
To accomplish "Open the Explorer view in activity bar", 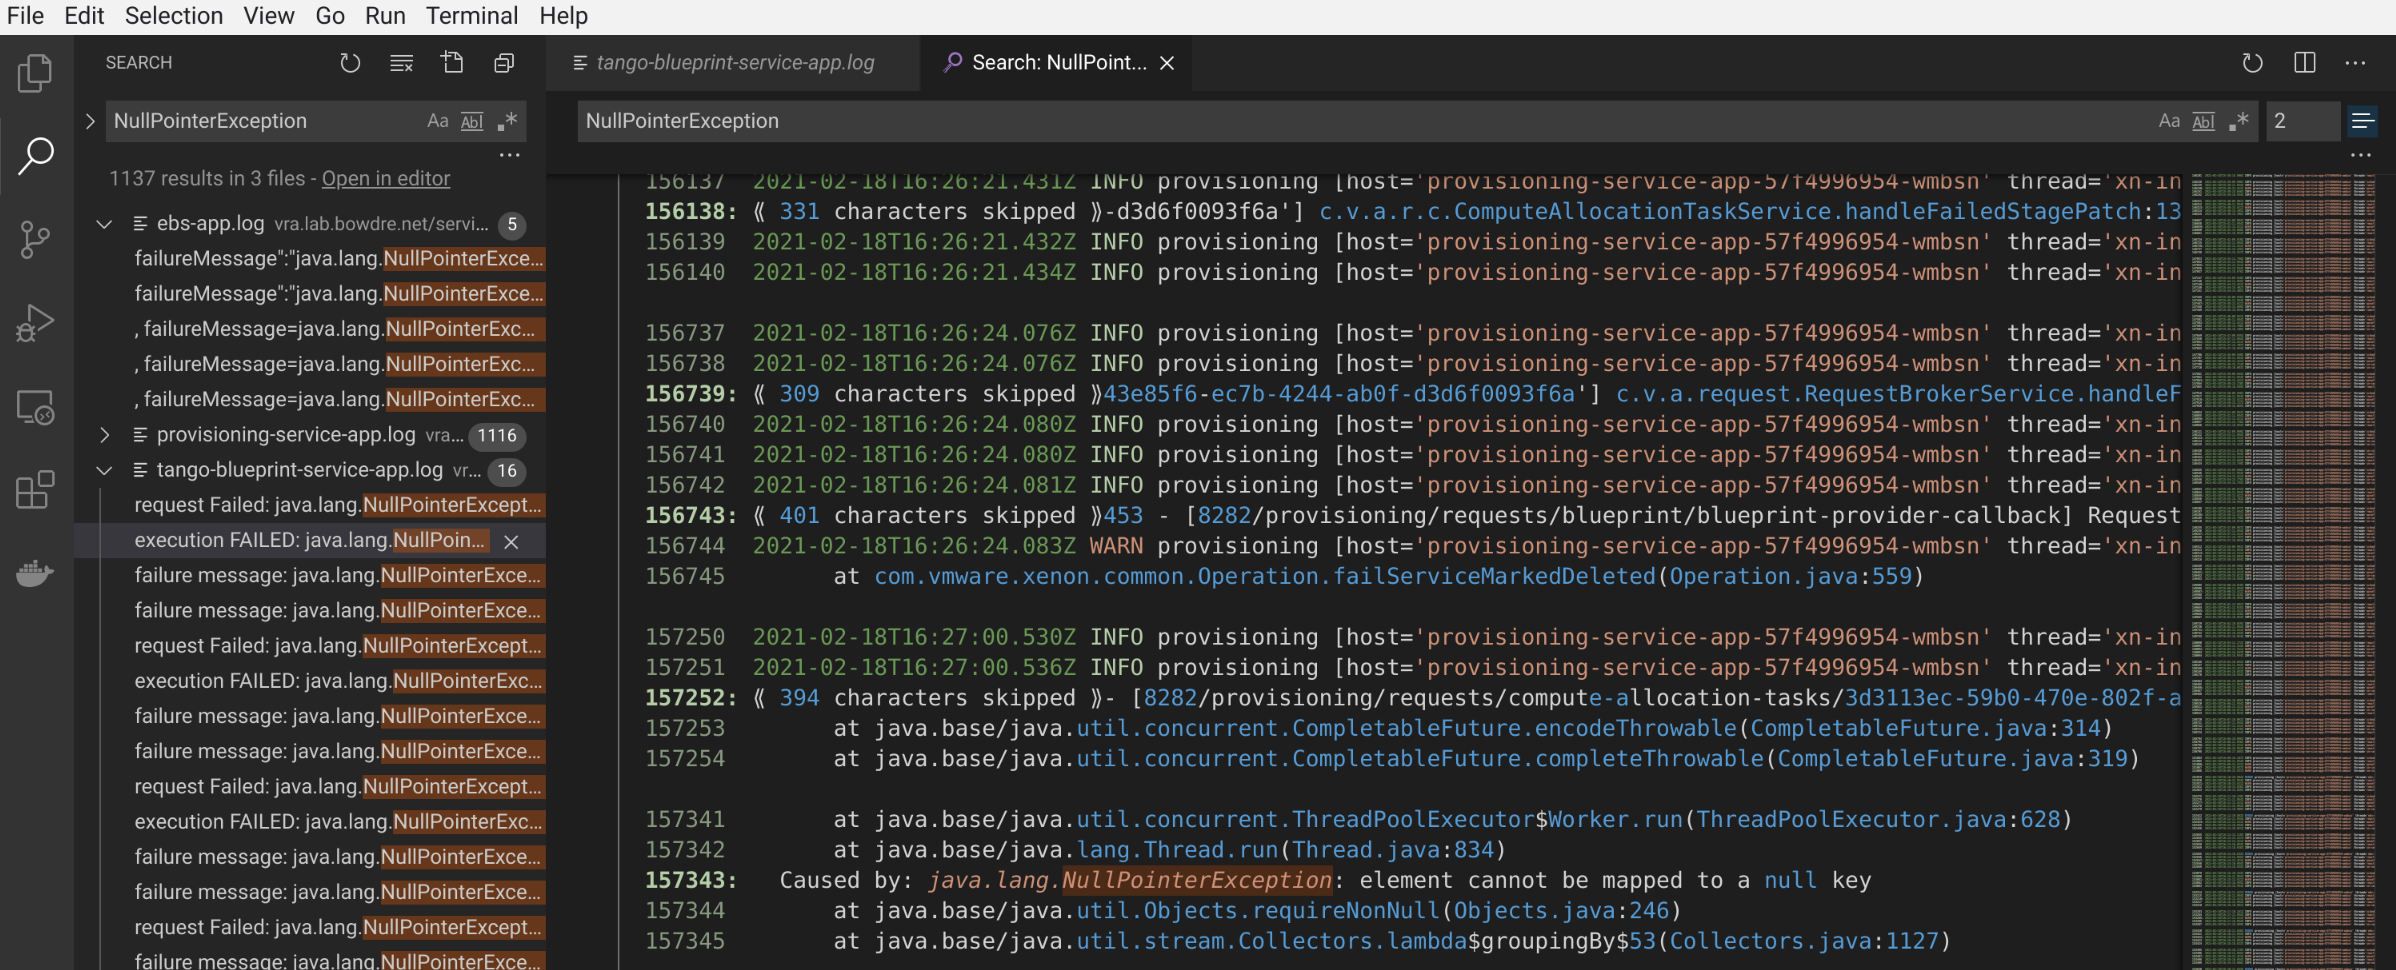I will [36, 73].
